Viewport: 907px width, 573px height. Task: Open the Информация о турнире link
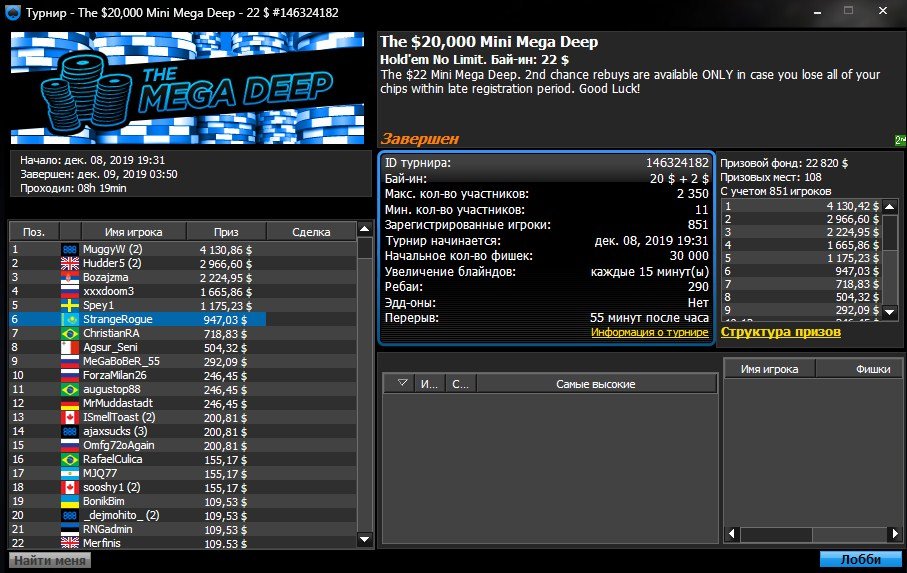click(649, 332)
